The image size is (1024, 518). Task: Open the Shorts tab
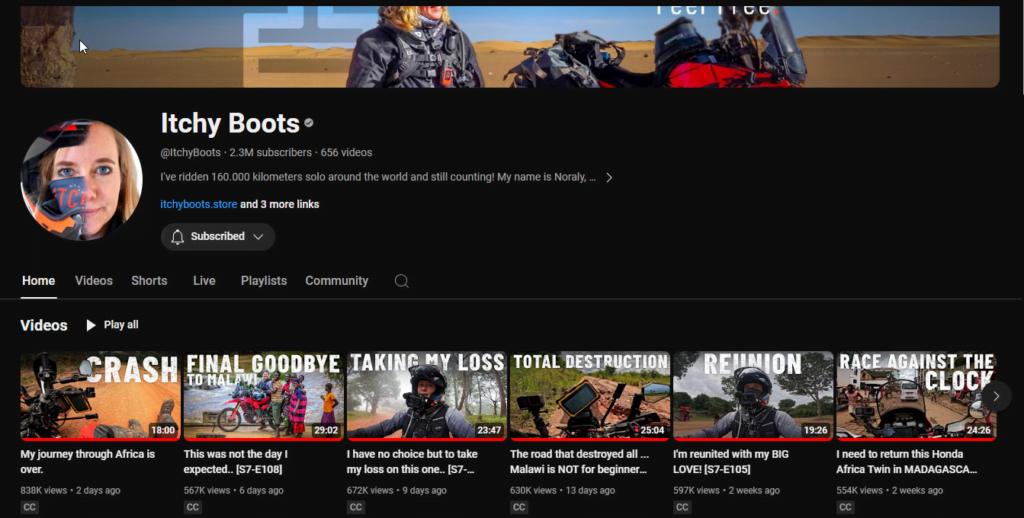[149, 281]
